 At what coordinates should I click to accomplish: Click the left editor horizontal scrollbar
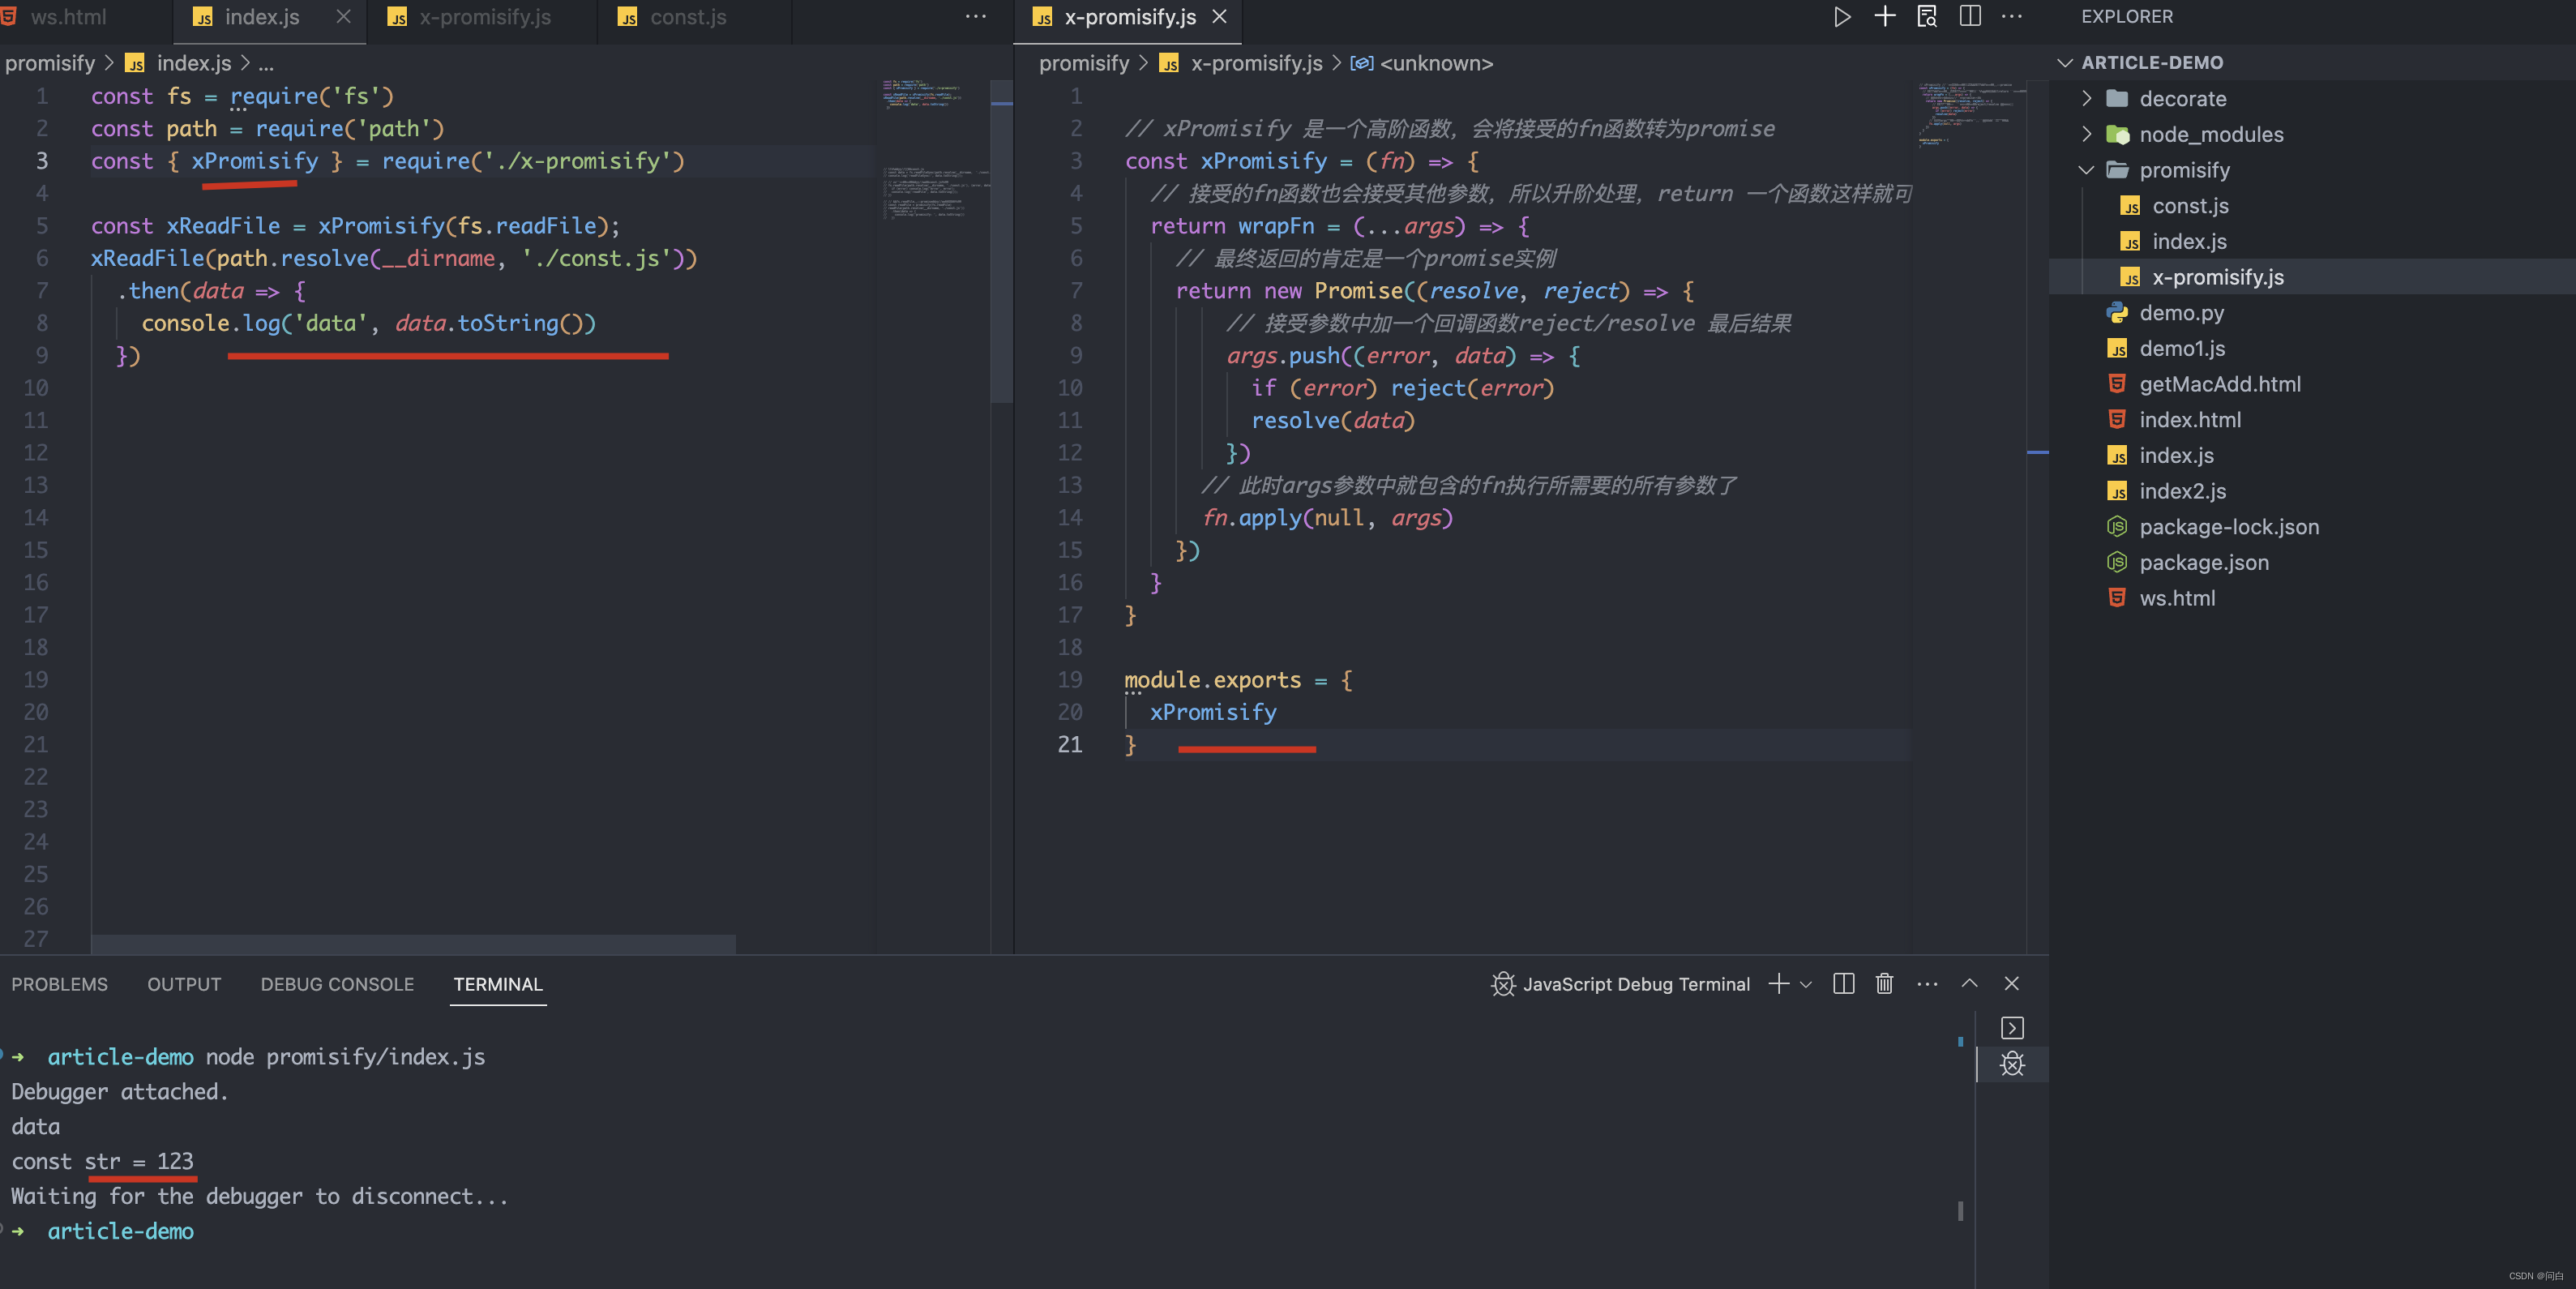point(413,943)
